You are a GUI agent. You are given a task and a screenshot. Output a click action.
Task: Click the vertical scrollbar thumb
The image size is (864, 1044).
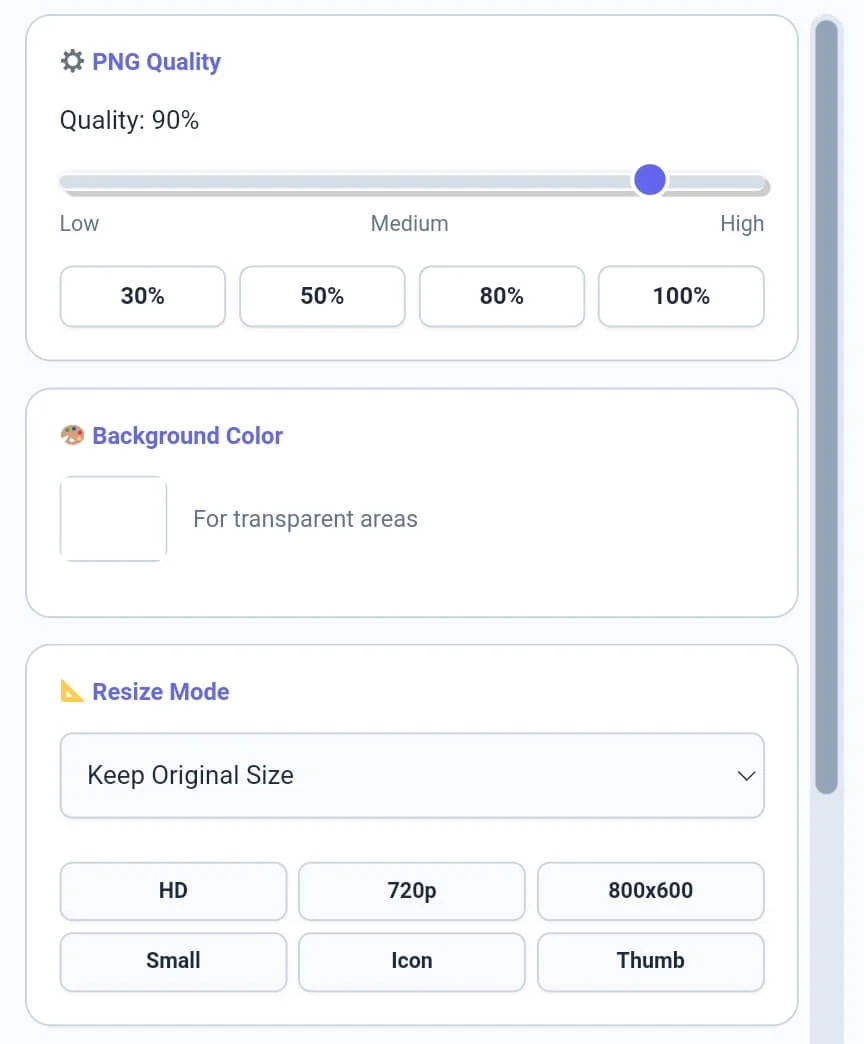coord(826,400)
